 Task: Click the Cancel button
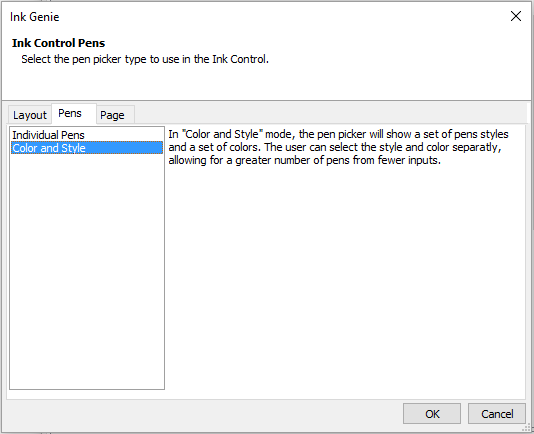tap(497, 414)
